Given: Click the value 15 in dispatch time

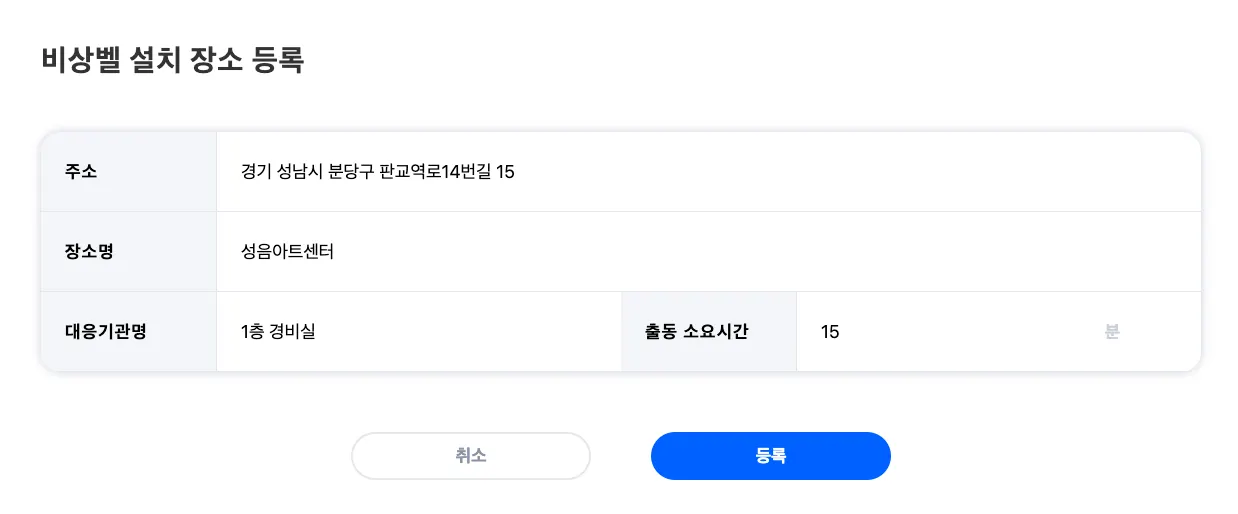Looking at the screenshot, I should (x=830, y=332).
